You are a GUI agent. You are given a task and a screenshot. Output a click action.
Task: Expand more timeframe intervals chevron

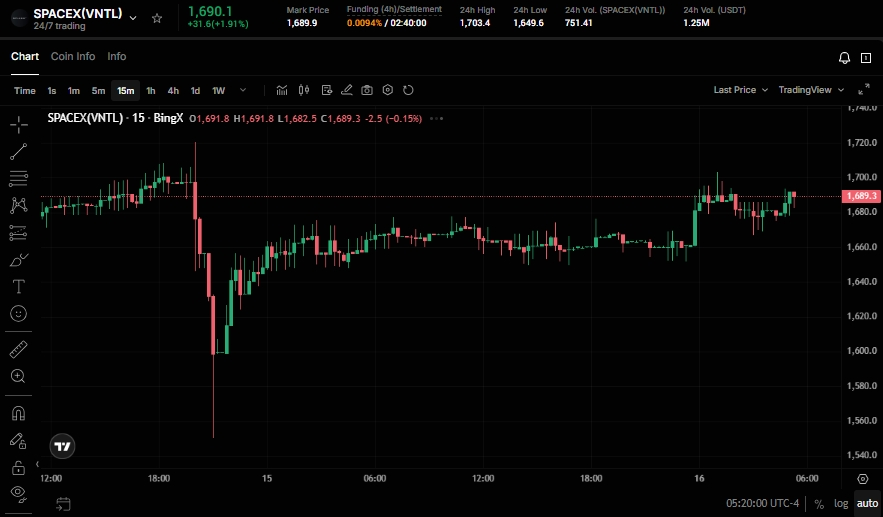coord(243,90)
